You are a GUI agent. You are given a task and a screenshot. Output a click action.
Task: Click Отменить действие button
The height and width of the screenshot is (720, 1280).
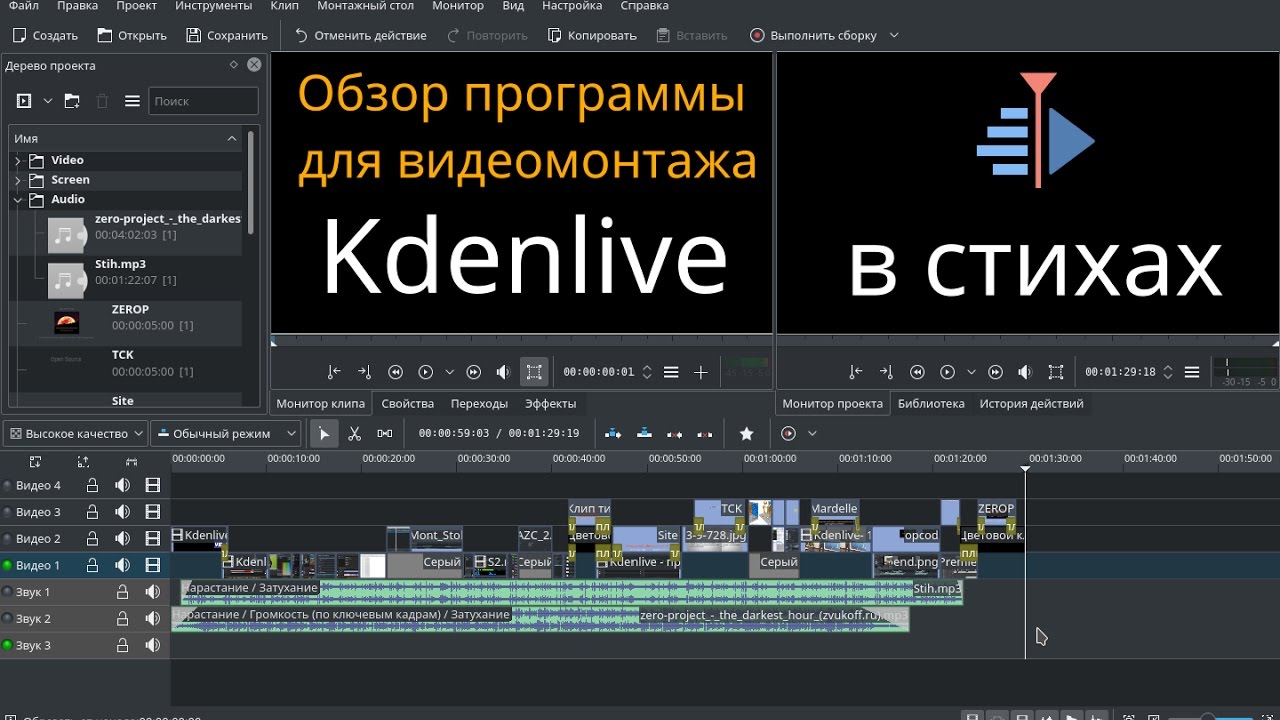pyautogui.click(x=360, y=35)
